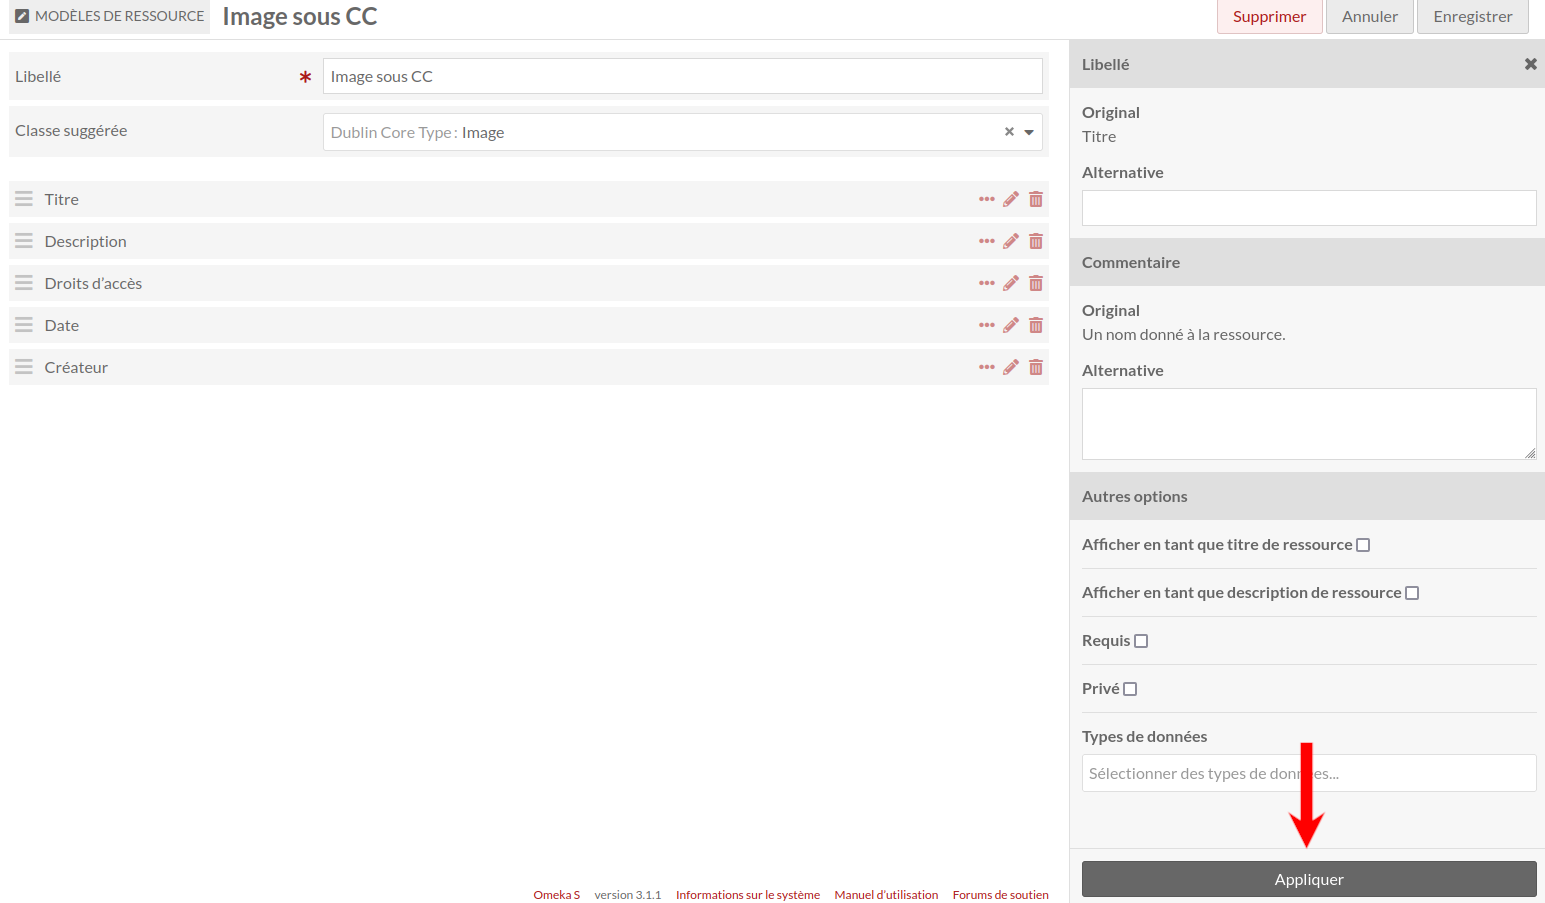Expand the Classe suggérée dropdown arrow

click(1029, 132)
